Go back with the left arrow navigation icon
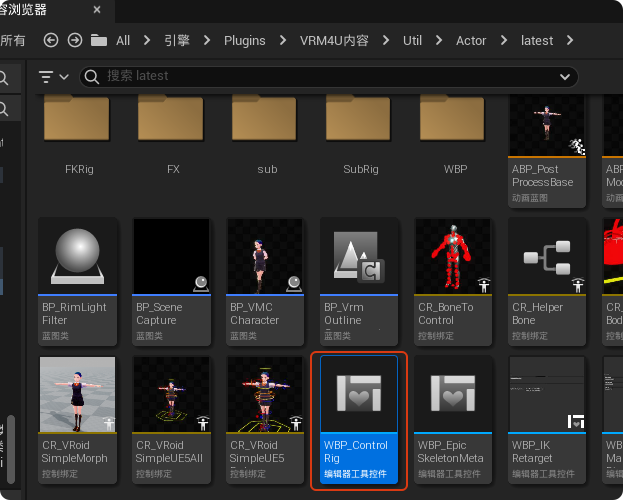623x500 pixels. coord(51,40)
